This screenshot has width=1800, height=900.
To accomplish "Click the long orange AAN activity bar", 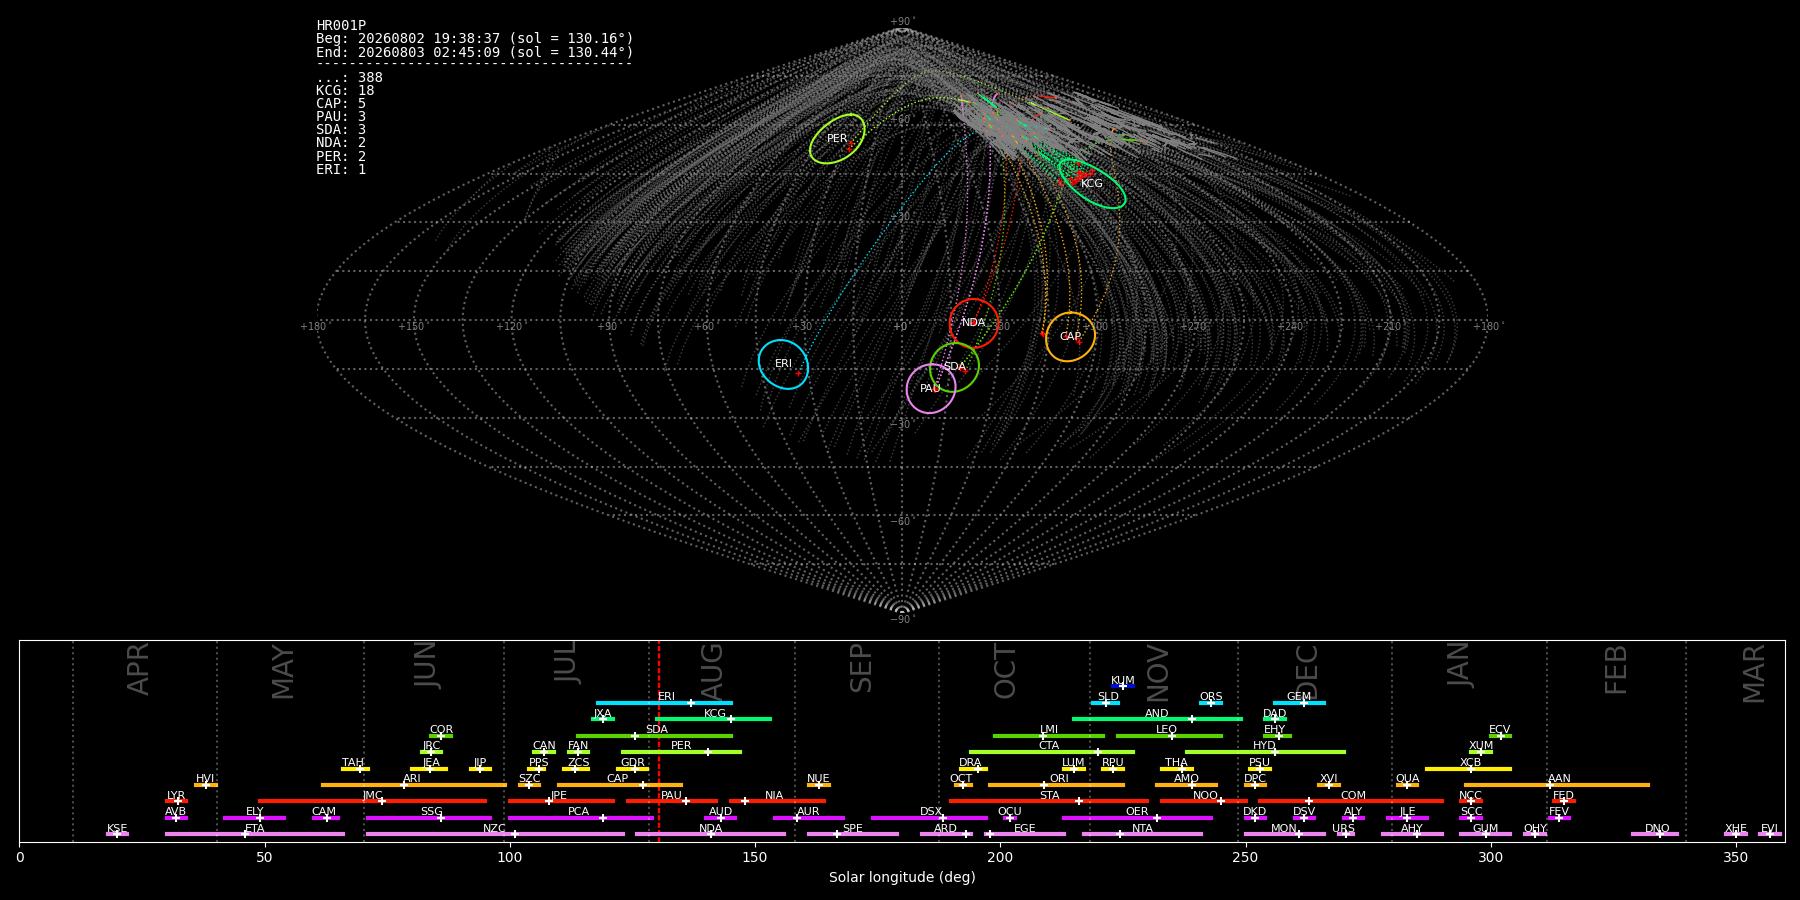I will pyautogui.click(x=1557, y=785).
